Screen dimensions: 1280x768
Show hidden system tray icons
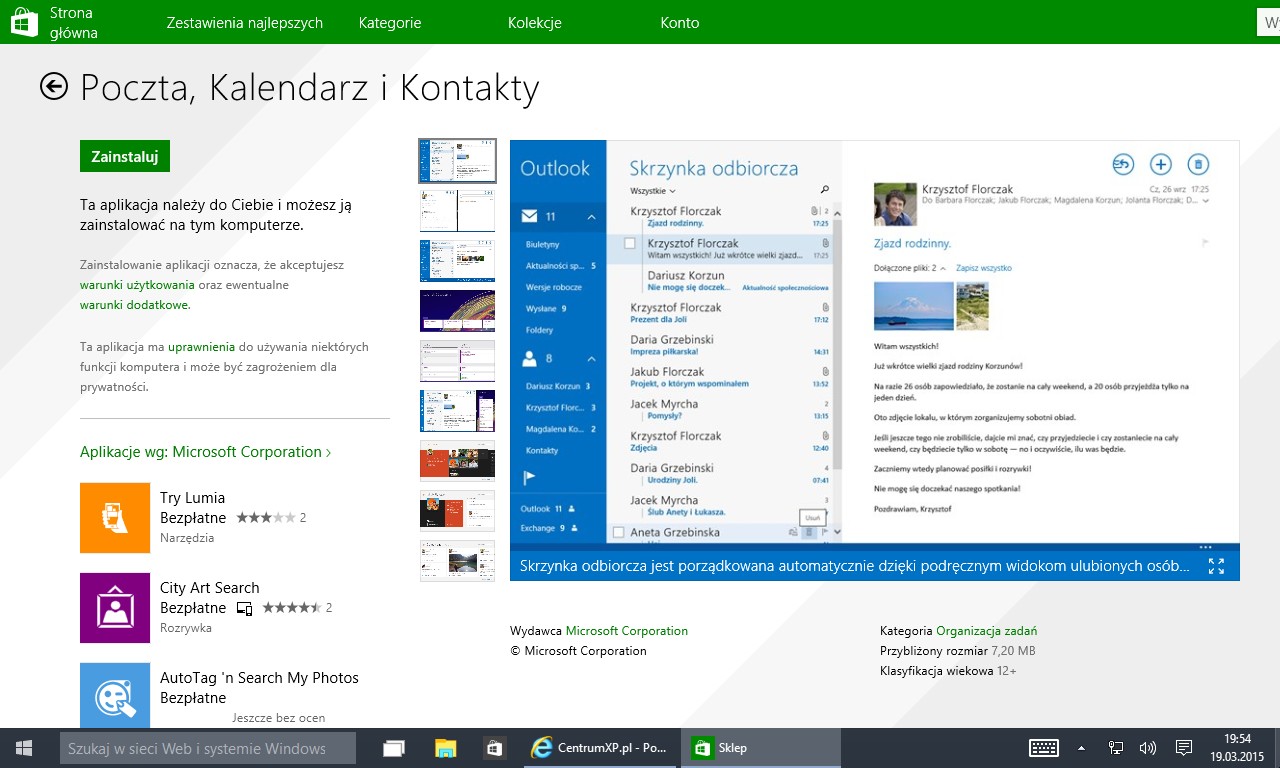[1081, 748]
